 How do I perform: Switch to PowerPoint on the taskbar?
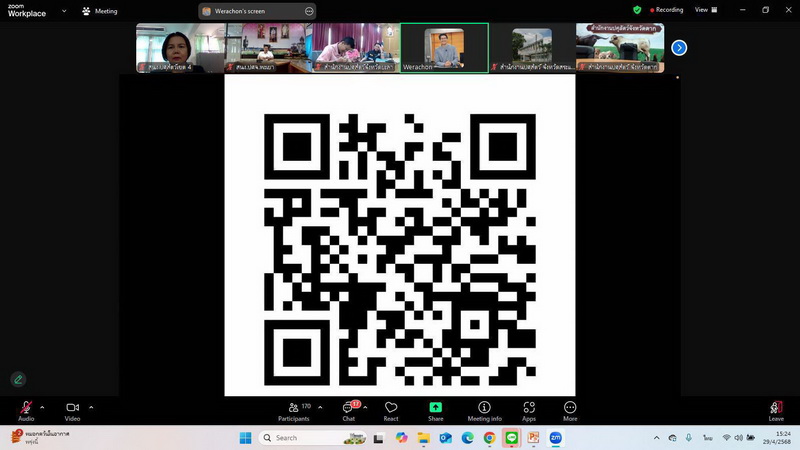pos(534,438)
